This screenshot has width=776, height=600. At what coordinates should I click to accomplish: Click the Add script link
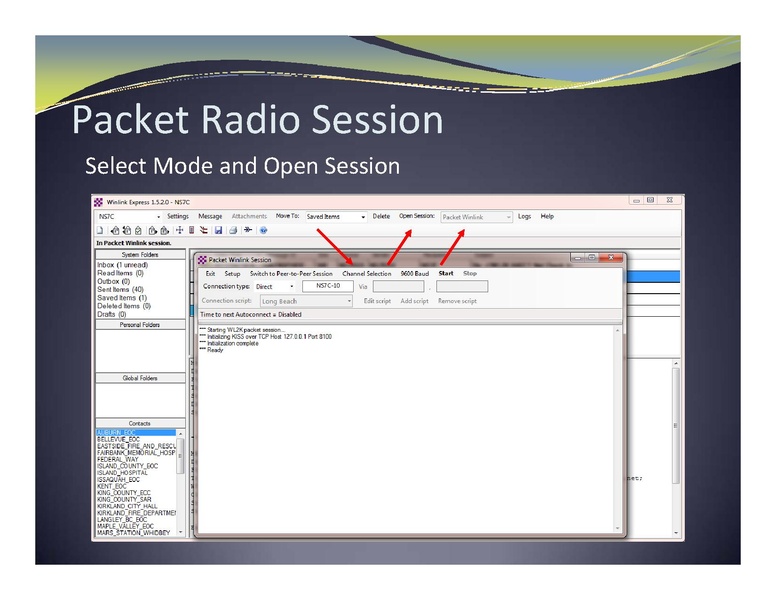coord(414,301)
